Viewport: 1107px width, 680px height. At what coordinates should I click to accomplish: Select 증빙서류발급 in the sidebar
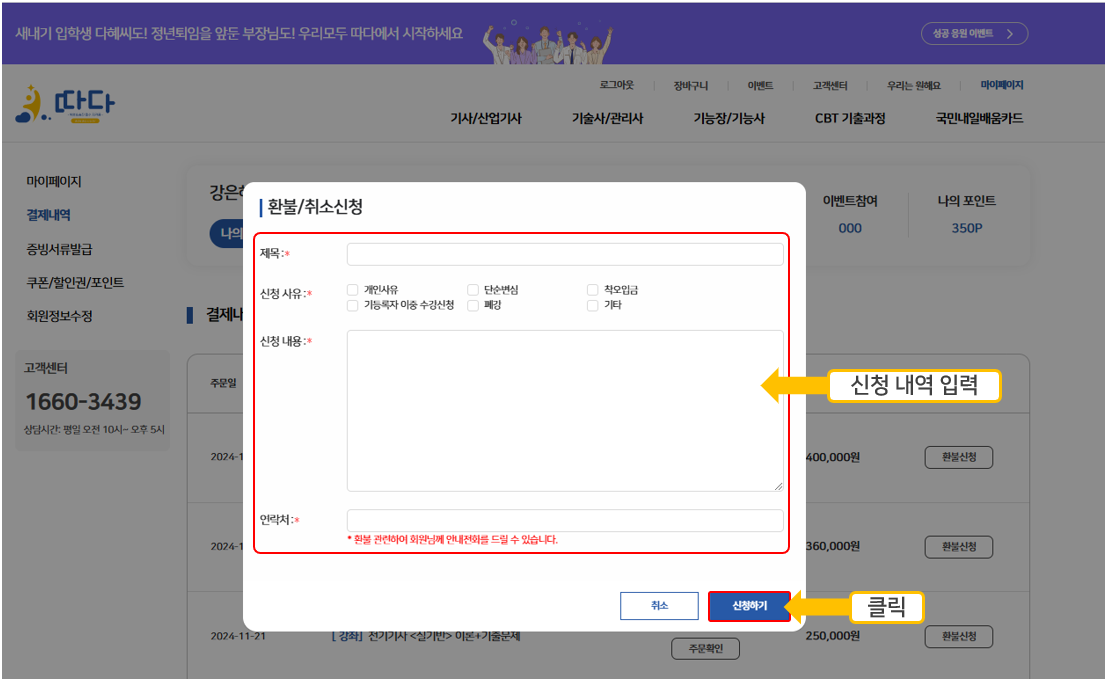[59, 249]
